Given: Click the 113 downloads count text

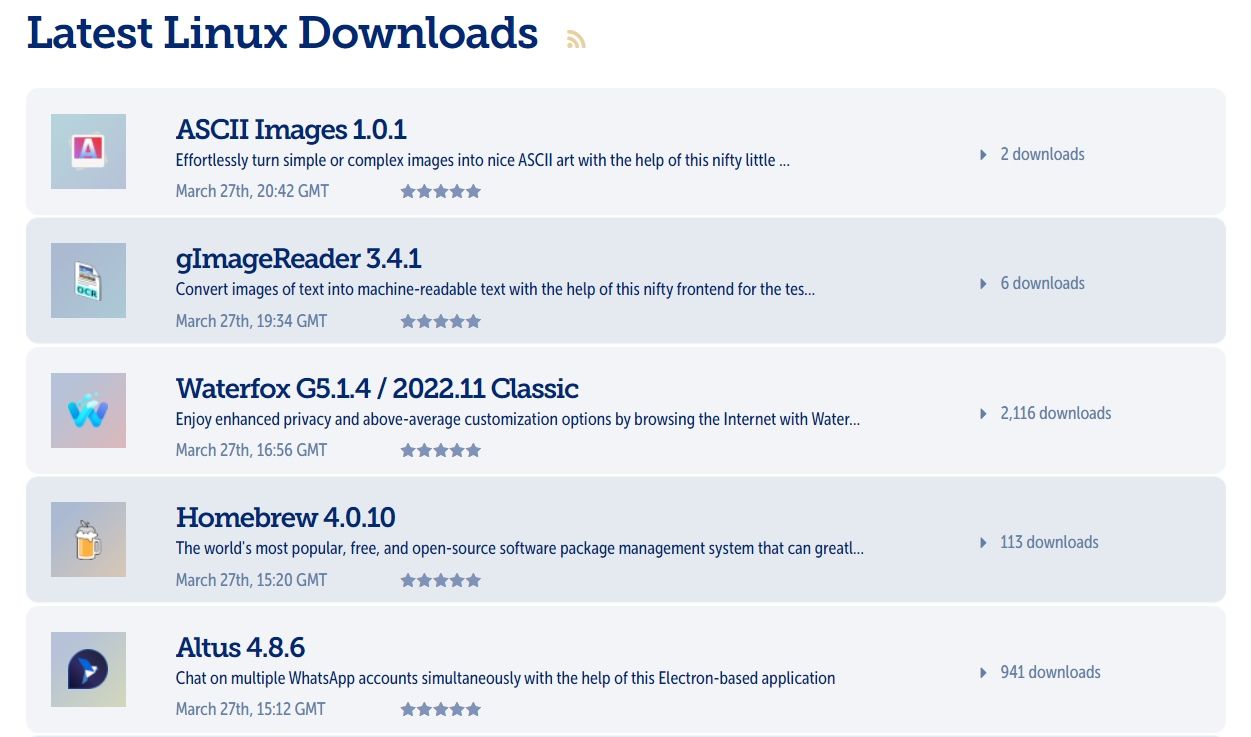Looking at the screenshot, I should (1049, 542).
